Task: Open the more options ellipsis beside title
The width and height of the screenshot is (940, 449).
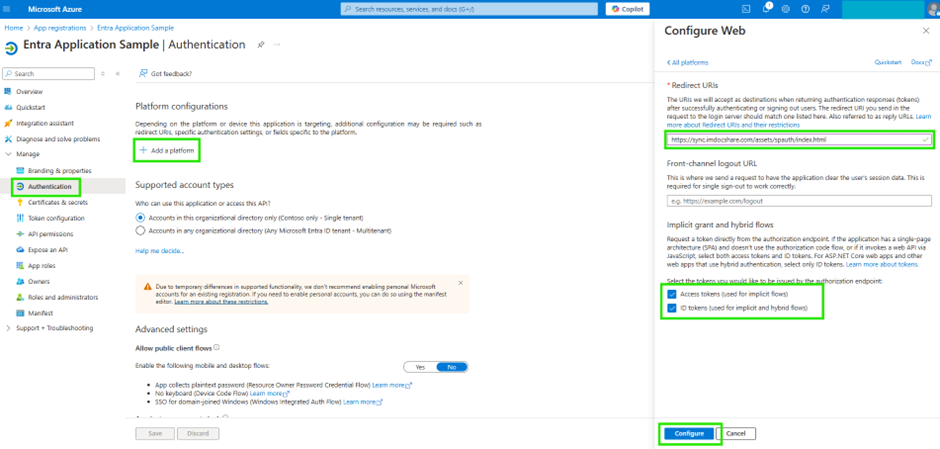Action: click(x=277, y=45)
